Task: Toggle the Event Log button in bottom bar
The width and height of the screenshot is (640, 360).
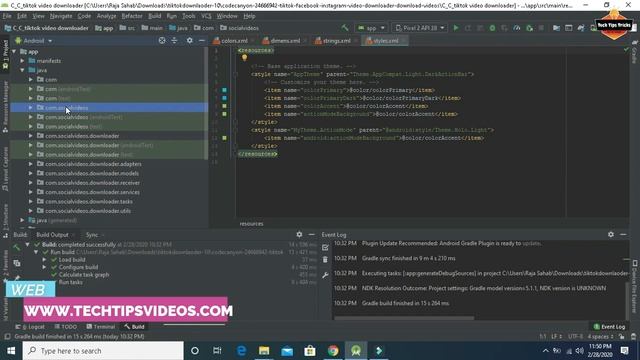Action: click(x=609, y=327)
